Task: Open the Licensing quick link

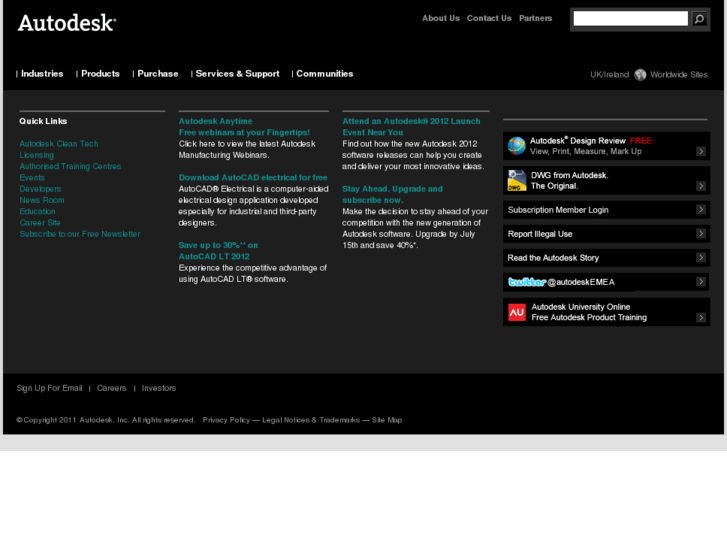Action: (37, 155)
